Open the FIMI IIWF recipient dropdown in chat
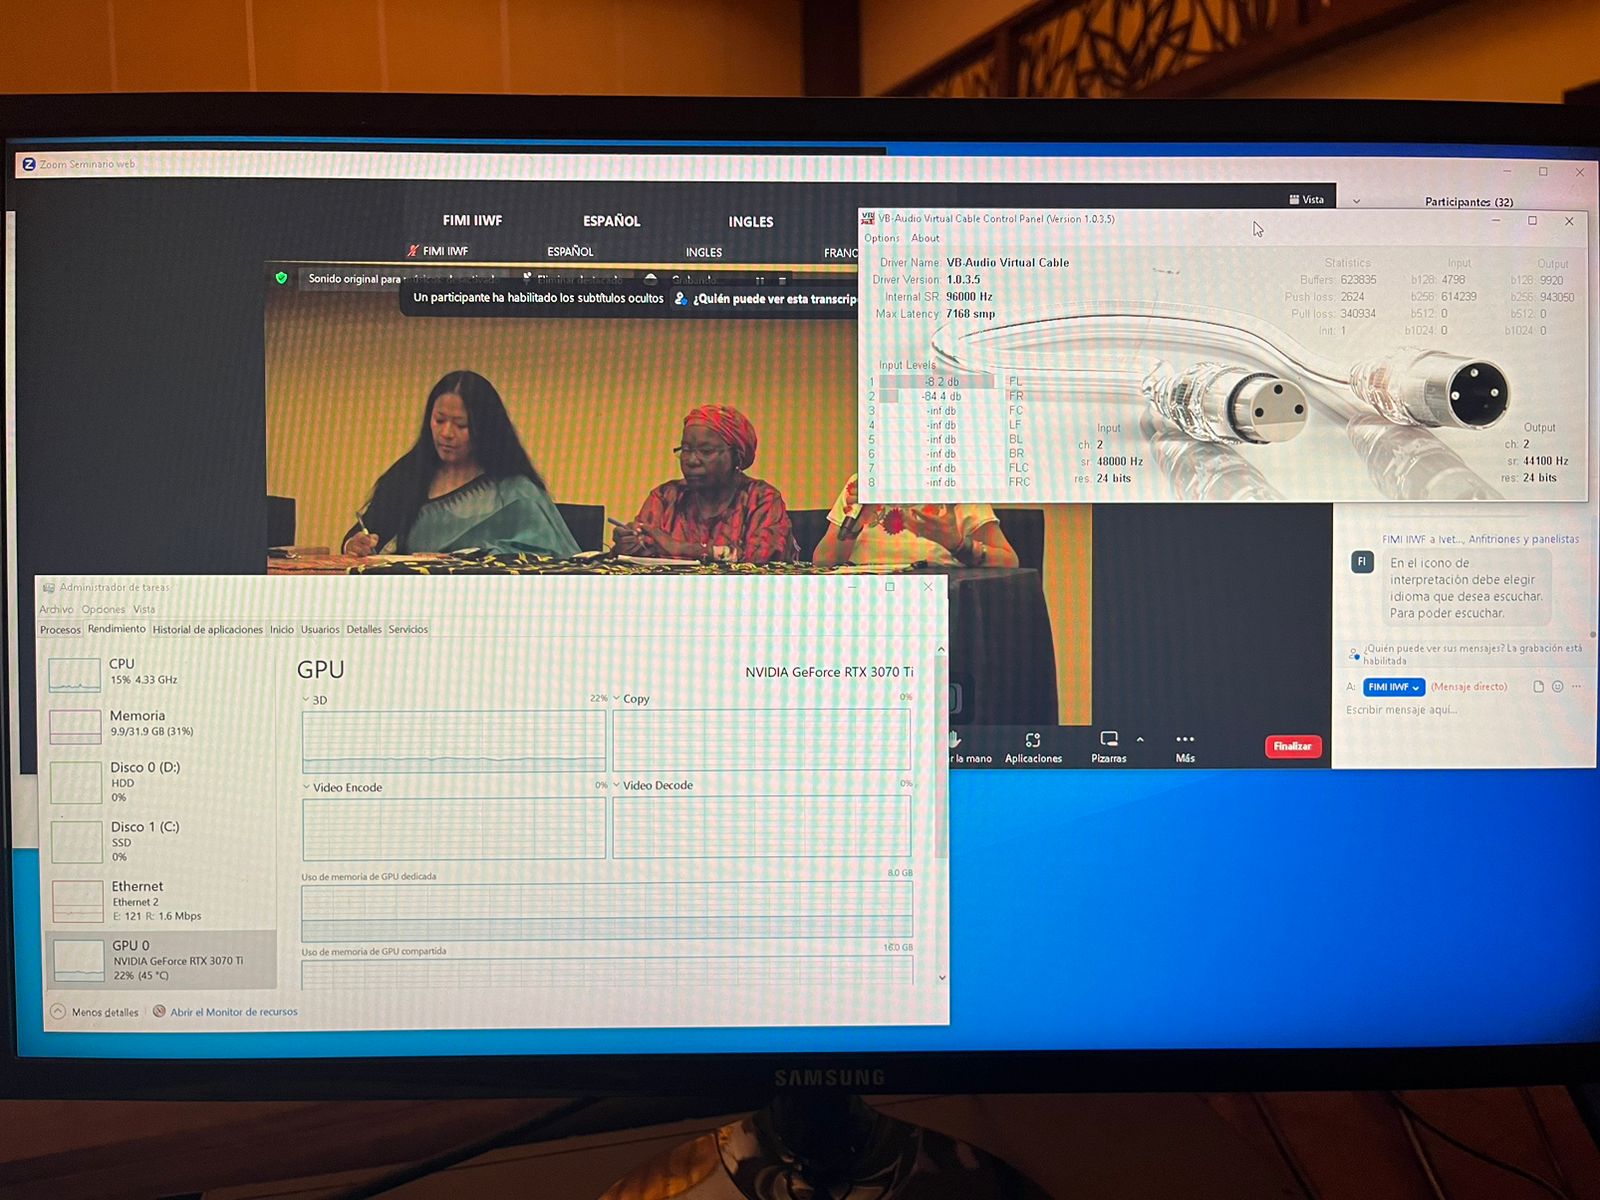Viewport: 1600px width, 1200px height. click(x=1394, y=687)
